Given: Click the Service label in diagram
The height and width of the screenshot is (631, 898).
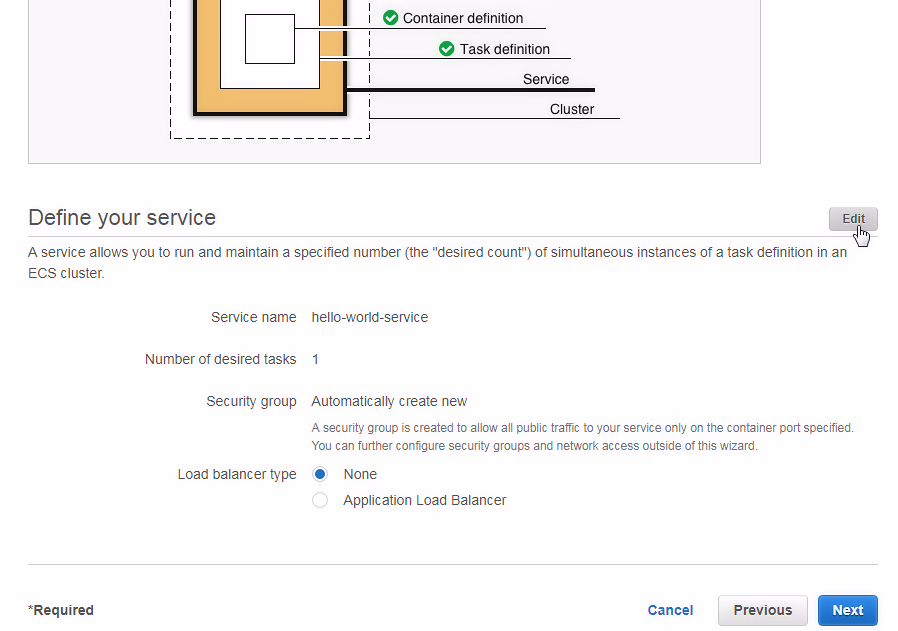Looking at the screenshot, I should (x=546, y=79).
